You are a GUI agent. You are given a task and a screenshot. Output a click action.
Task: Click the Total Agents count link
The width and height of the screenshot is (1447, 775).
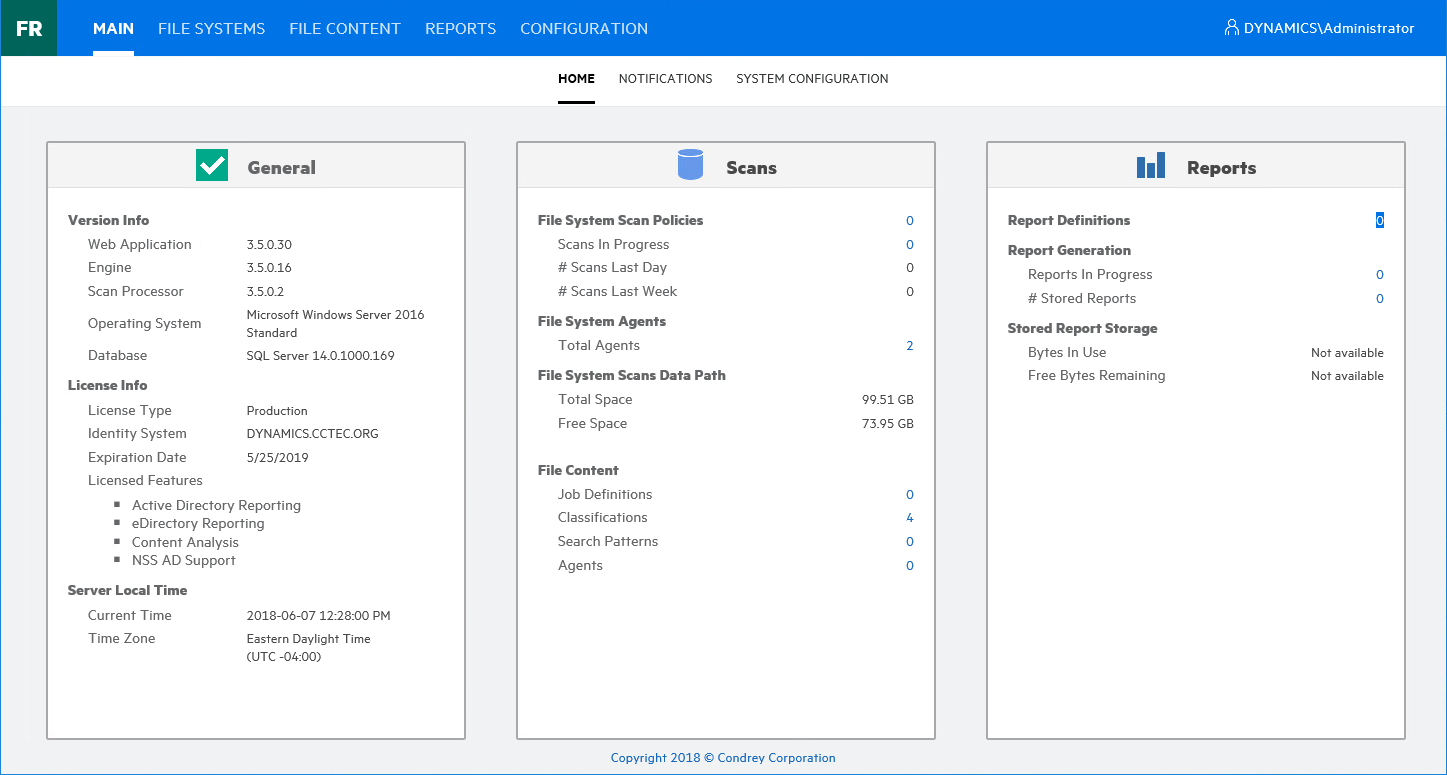click(x=909, y=346)
